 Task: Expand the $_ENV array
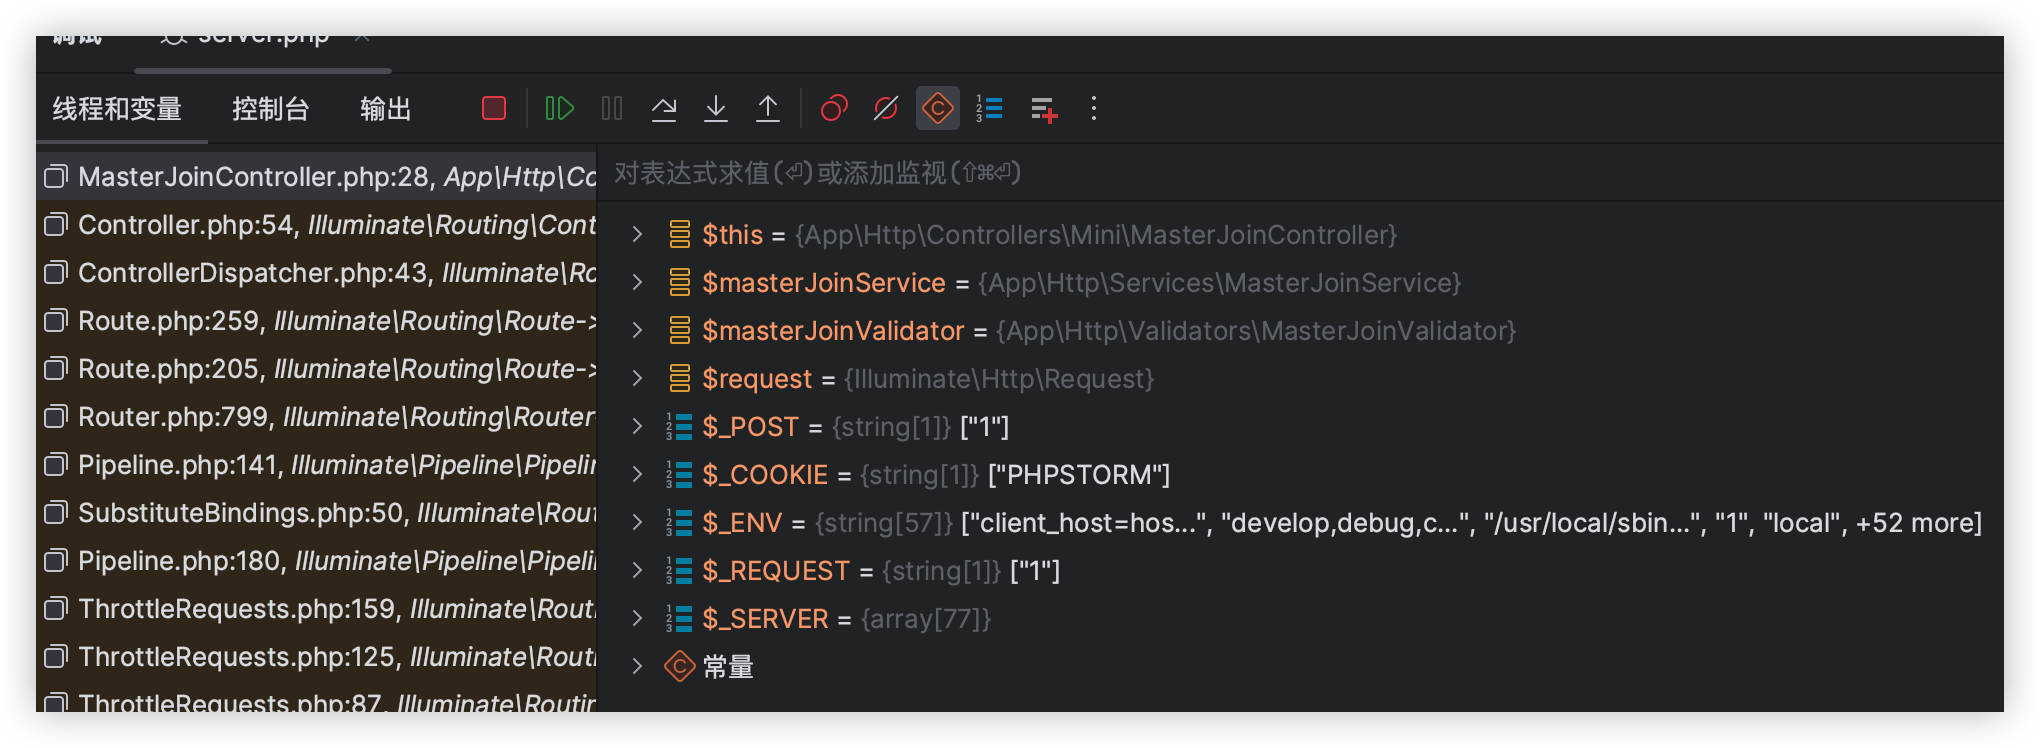coord(637,523)
